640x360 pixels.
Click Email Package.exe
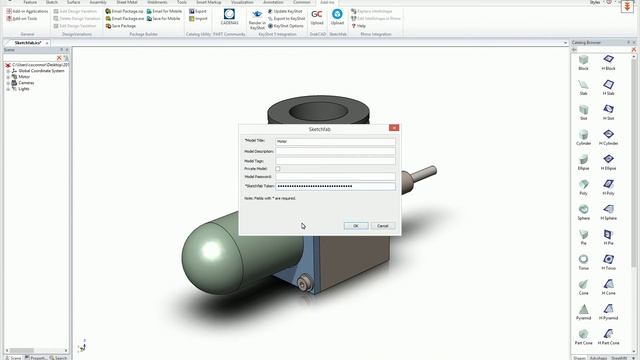pos(124,19)
